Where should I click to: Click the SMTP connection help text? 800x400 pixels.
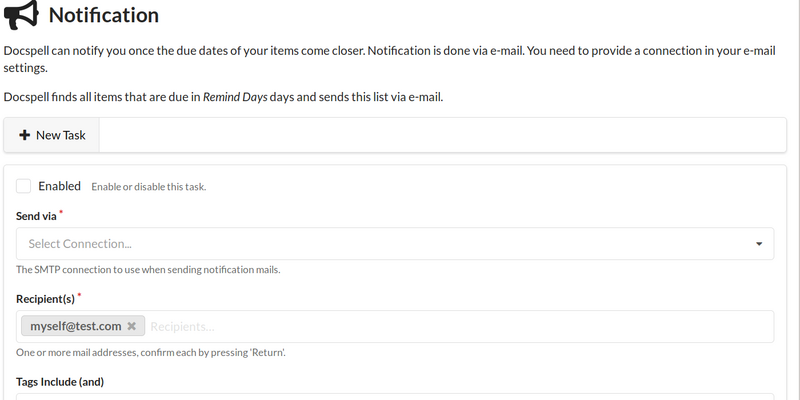tap(148, 270)
